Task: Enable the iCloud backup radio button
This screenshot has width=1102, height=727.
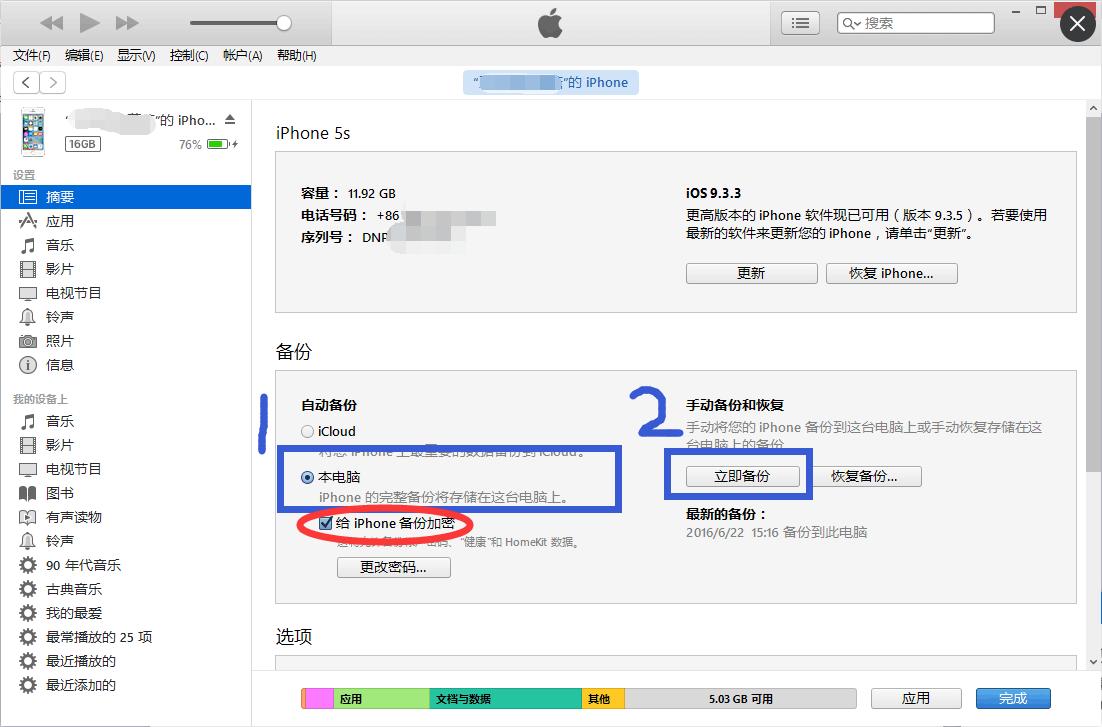Action: (308, 431)
